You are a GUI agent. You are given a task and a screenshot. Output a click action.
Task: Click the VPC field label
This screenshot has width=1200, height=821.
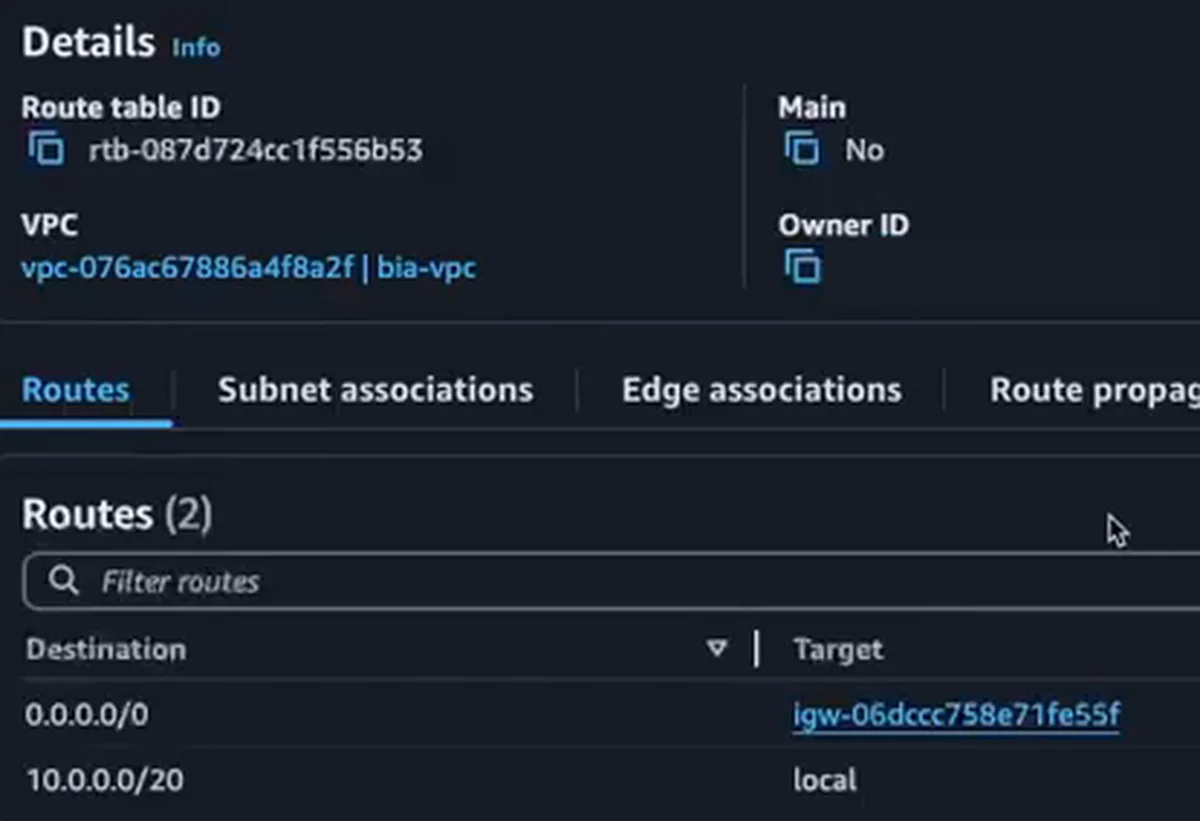[x=49, y=225]
